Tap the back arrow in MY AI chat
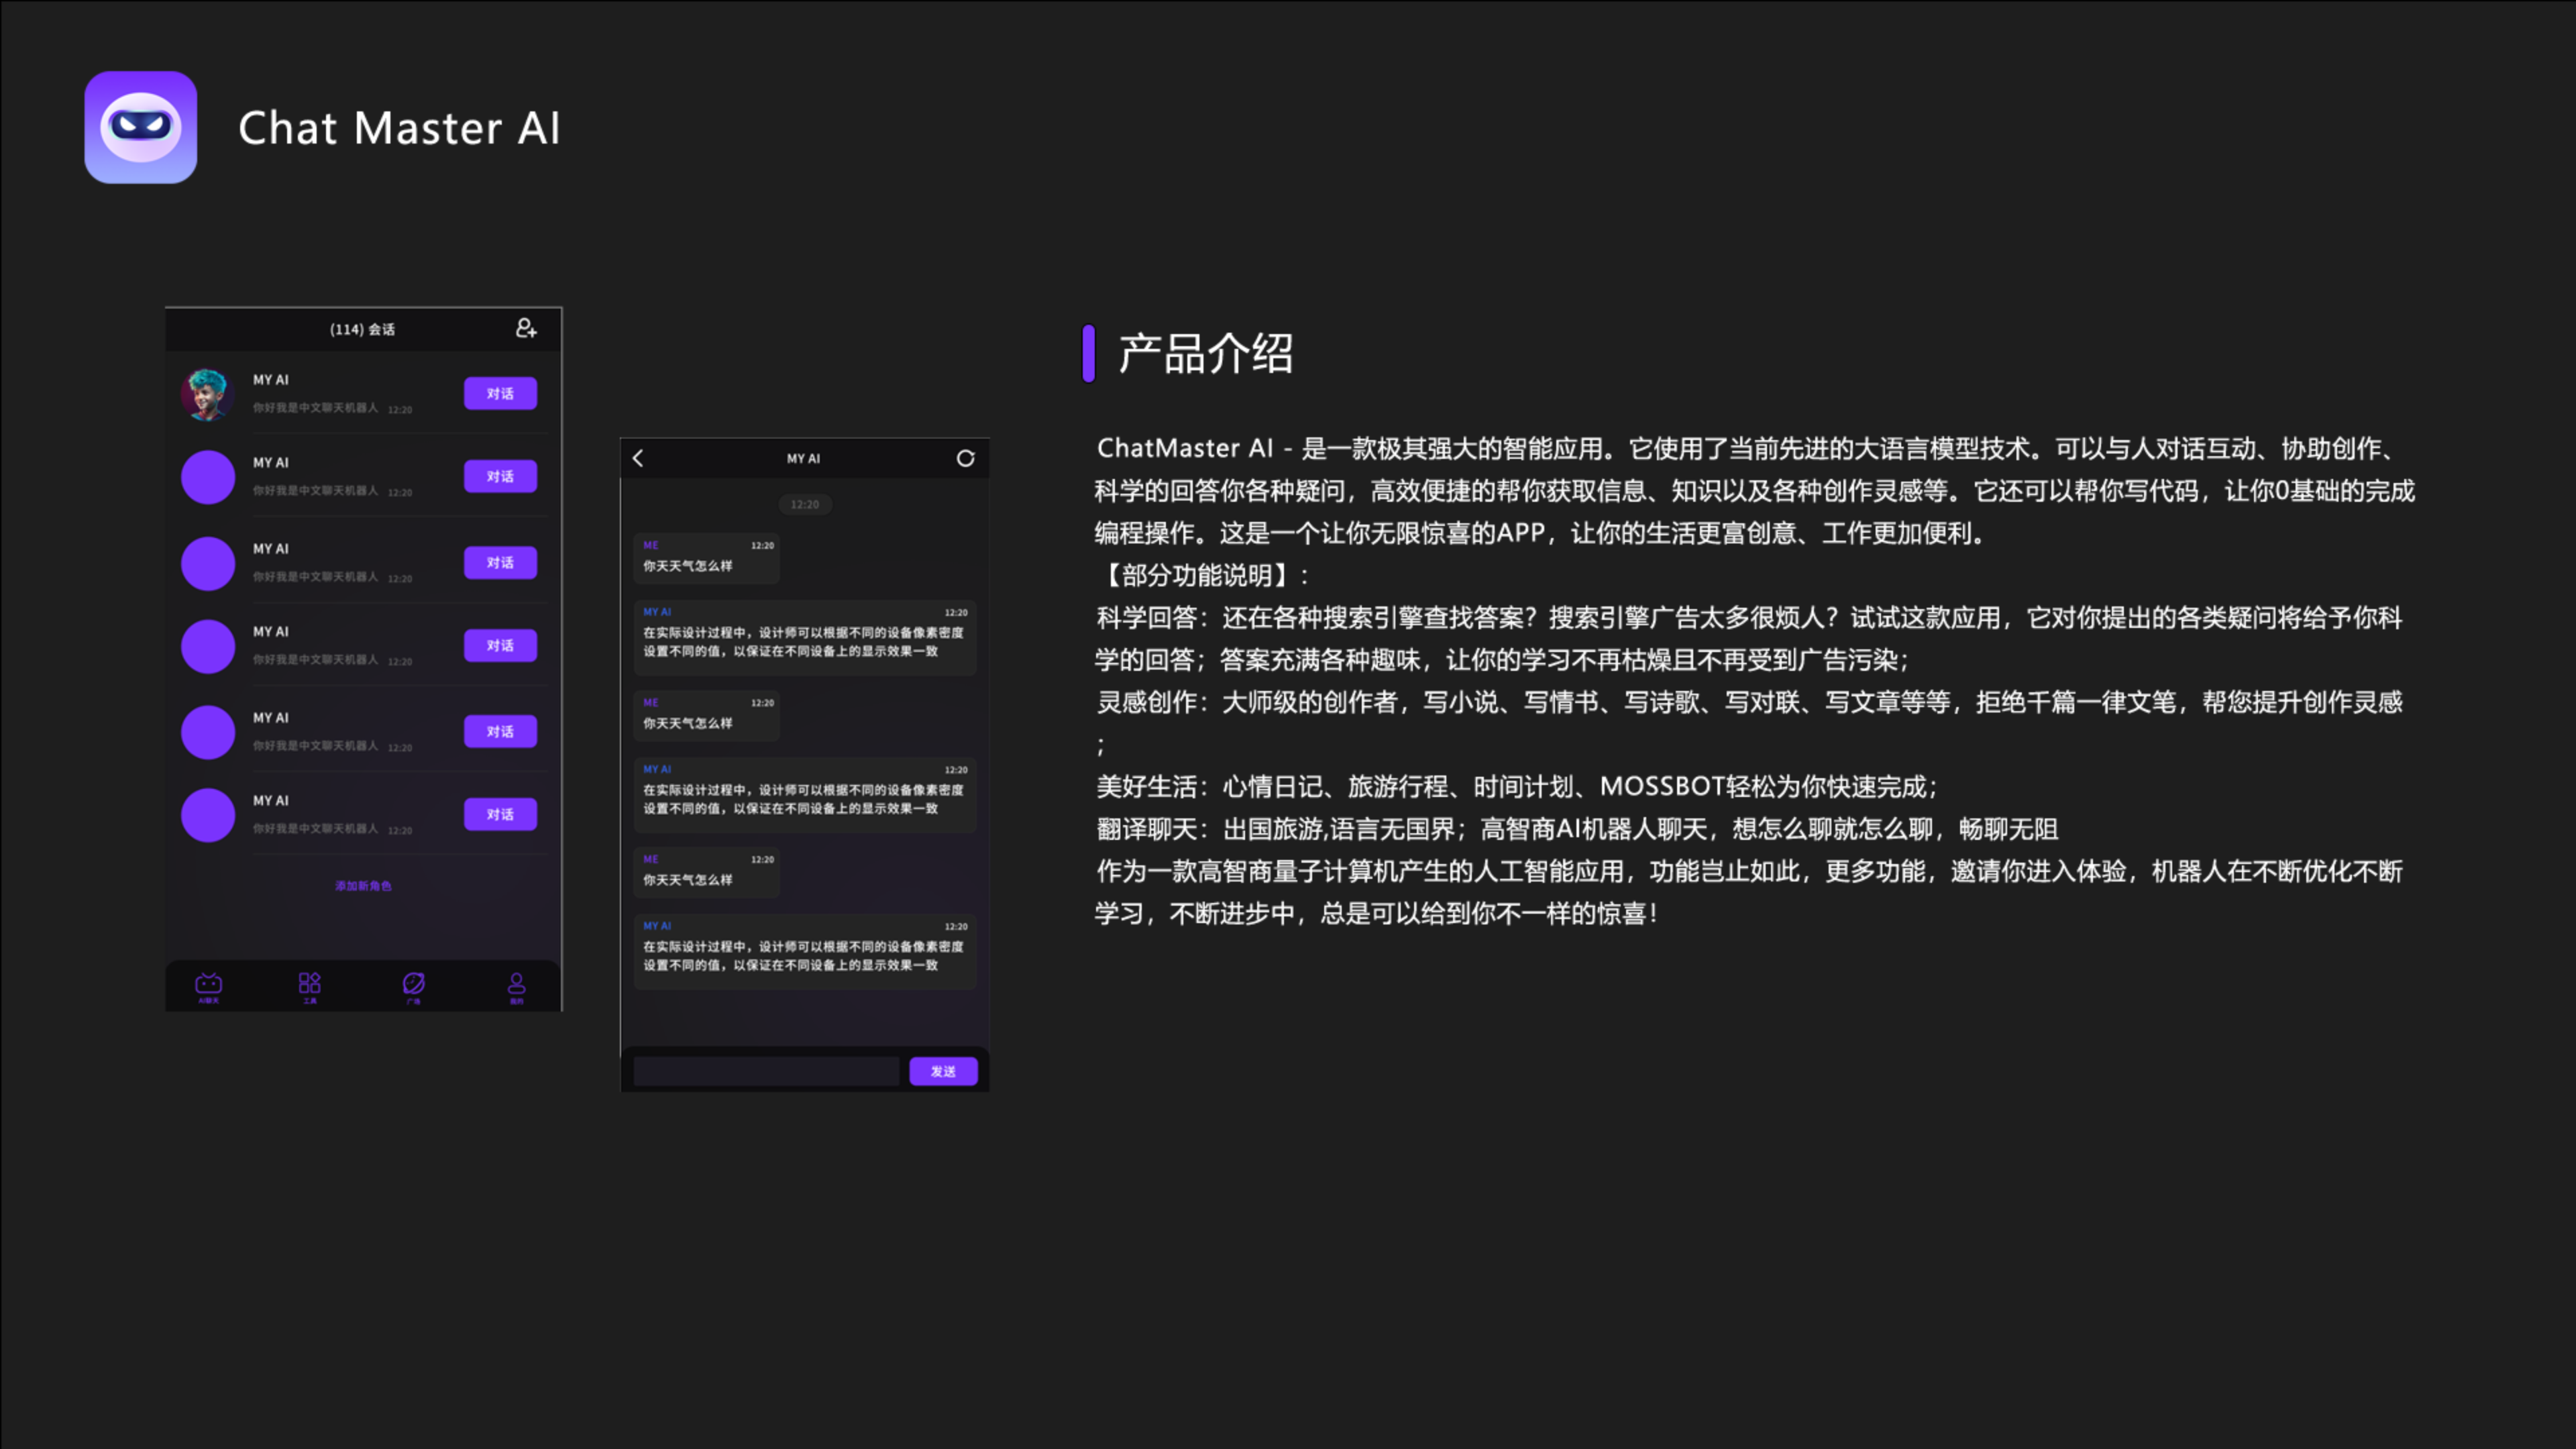The height and width of the screenshot is (1449, 2576). [638, 458]
